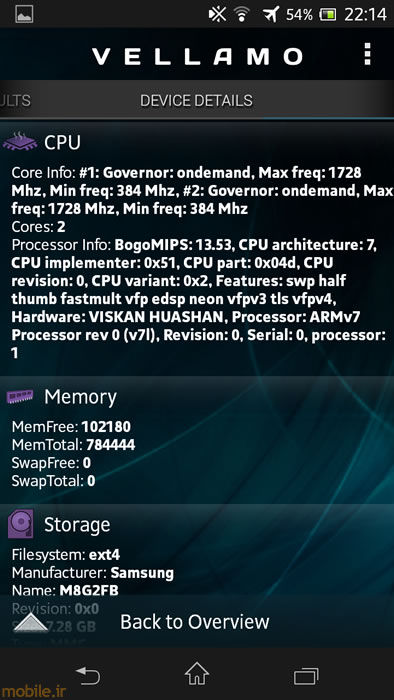Expand the Back to Overview up arrow
394x700 pixels.
[31, 622]
